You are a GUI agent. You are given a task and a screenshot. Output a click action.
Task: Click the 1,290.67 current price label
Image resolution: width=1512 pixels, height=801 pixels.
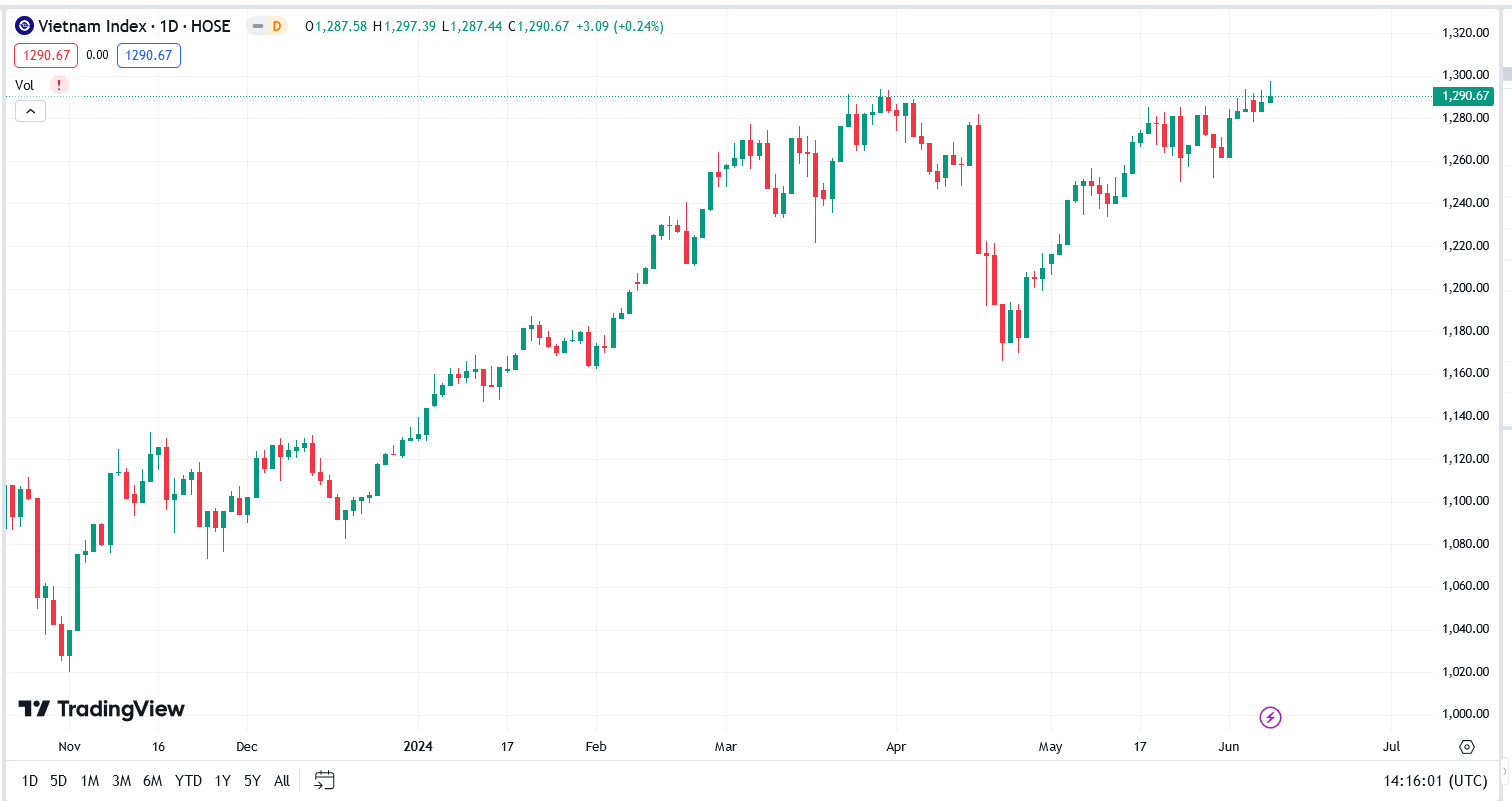click(x=1463, y=96)
